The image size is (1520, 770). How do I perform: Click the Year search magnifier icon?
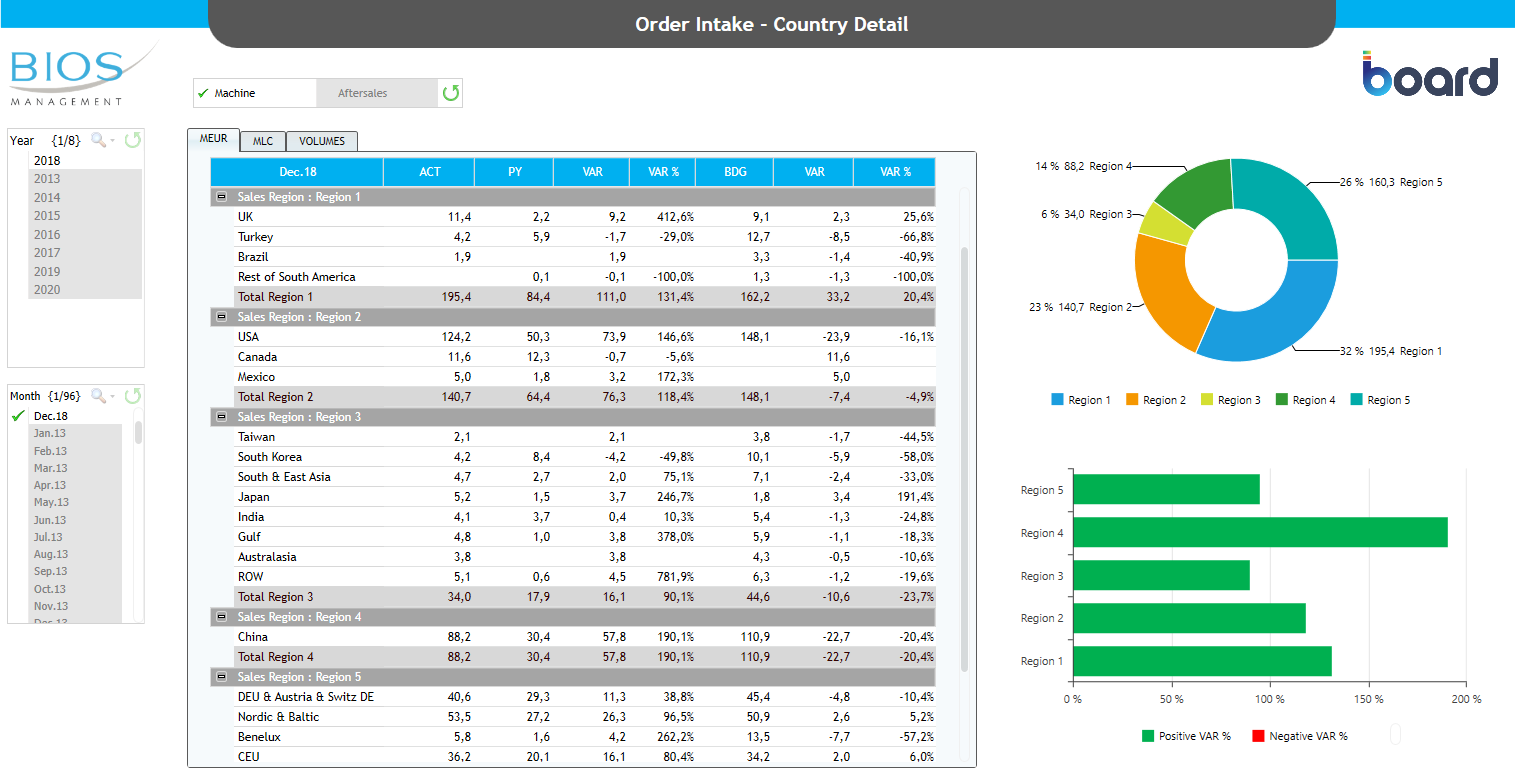98,141
